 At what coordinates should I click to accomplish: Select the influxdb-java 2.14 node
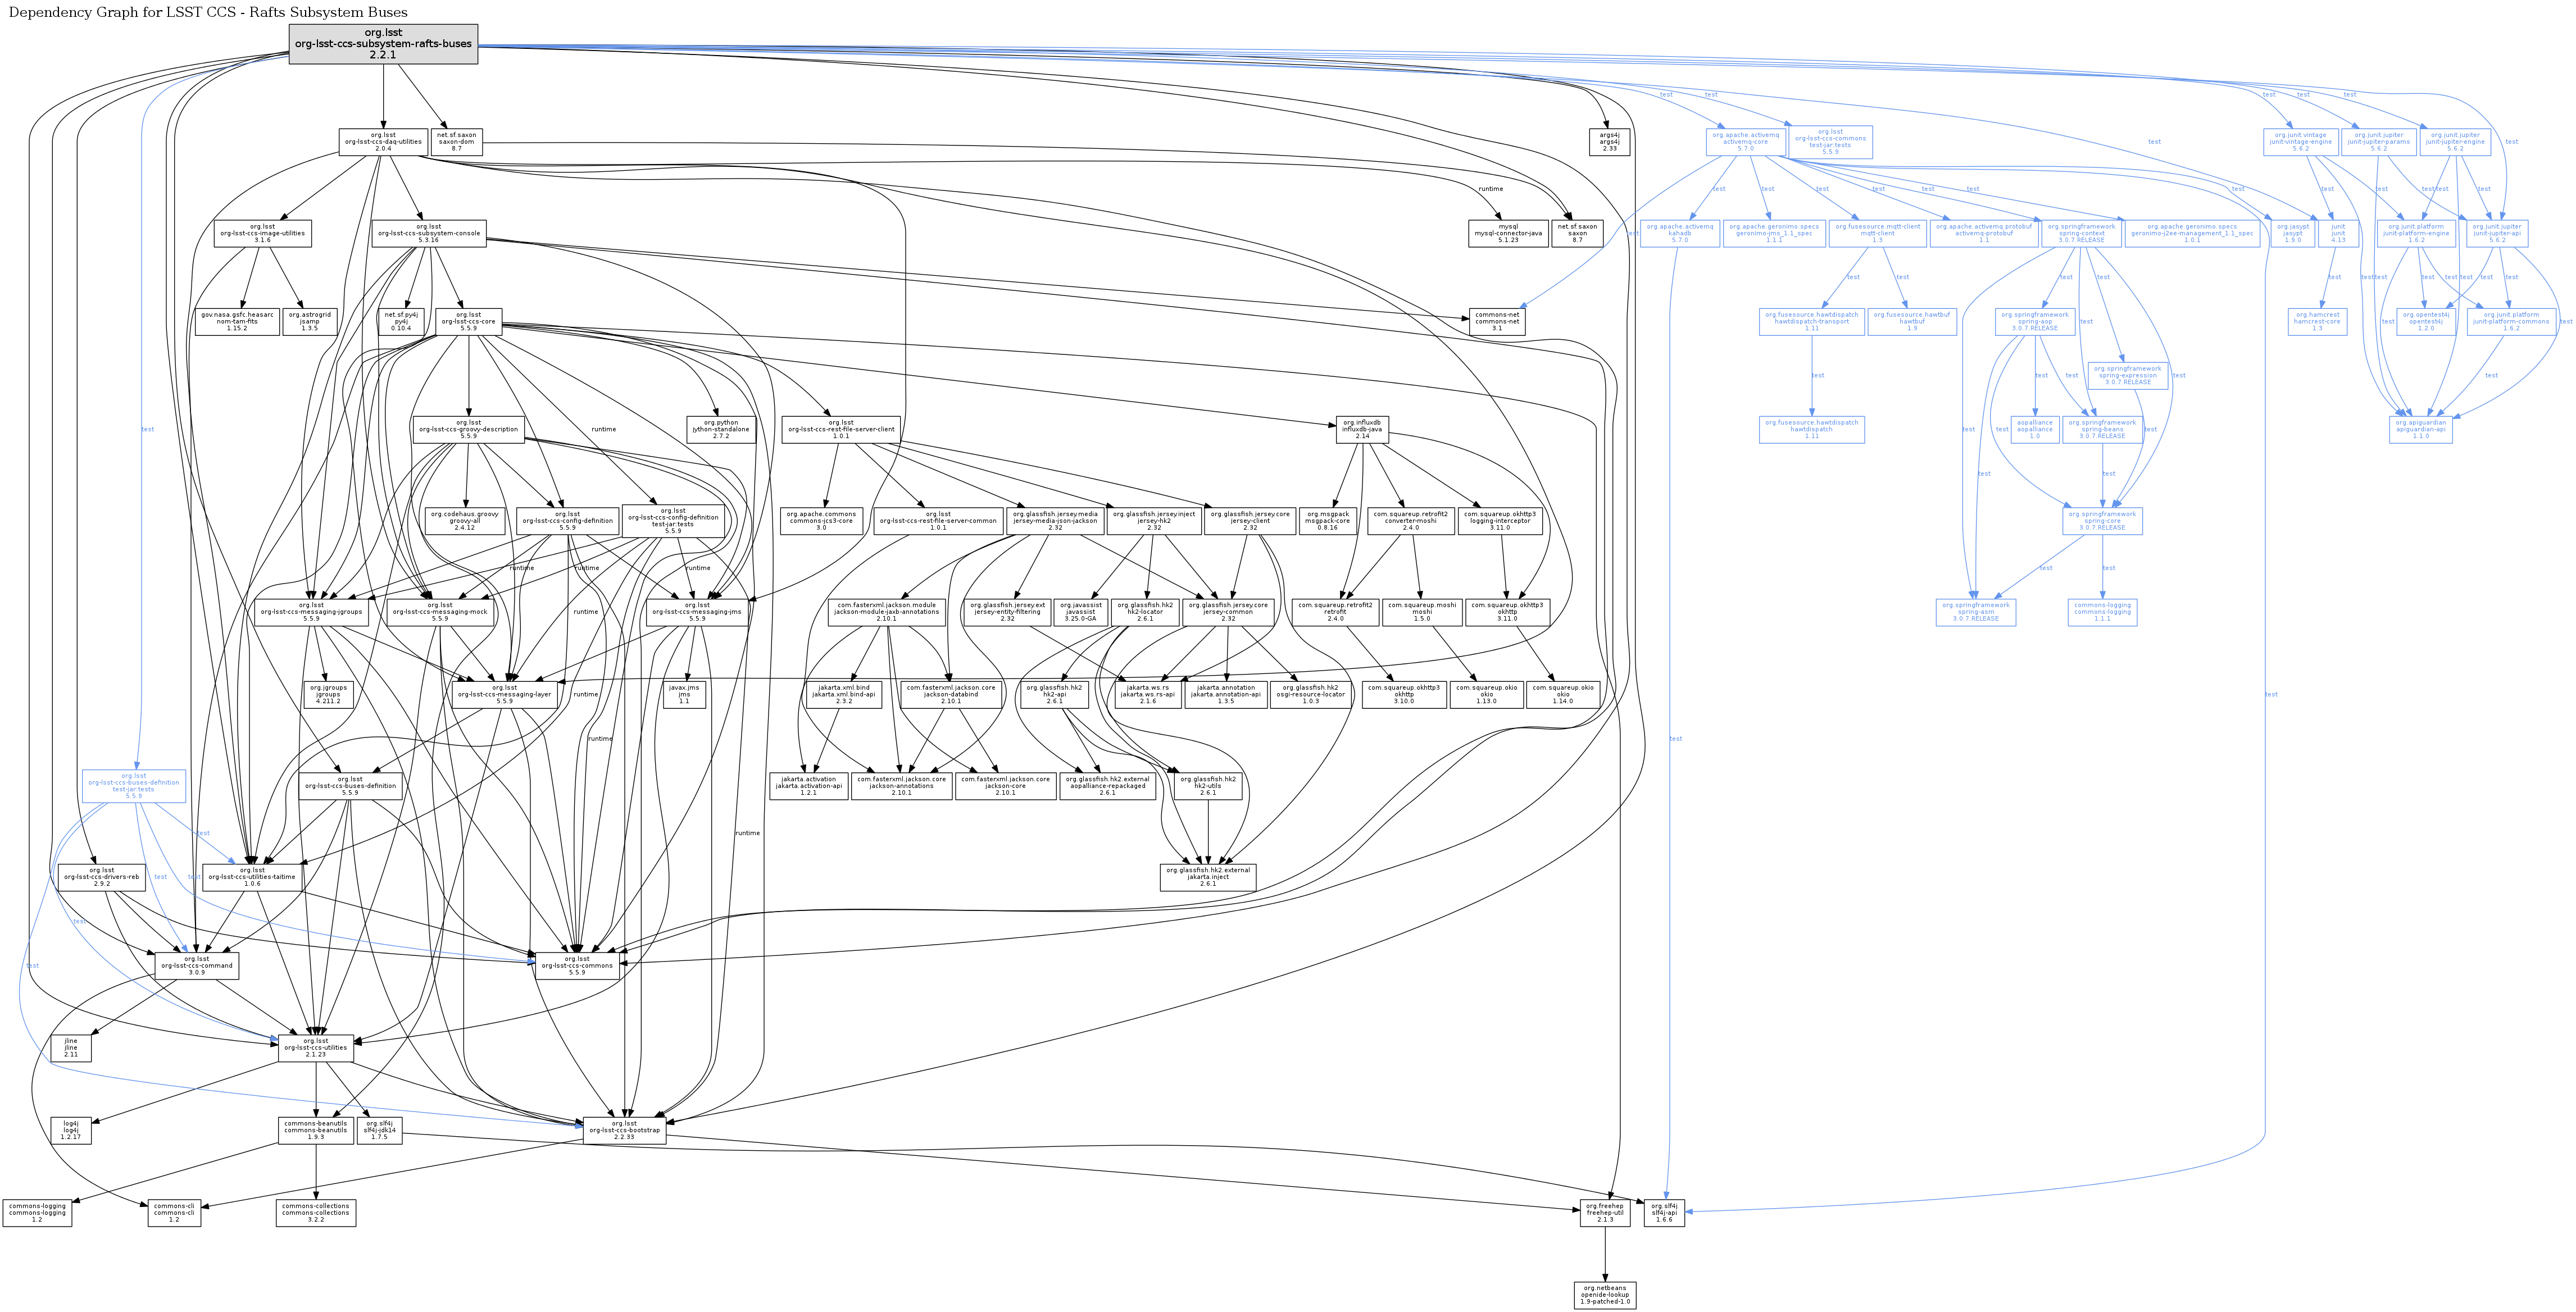(x=1362, y=430)
